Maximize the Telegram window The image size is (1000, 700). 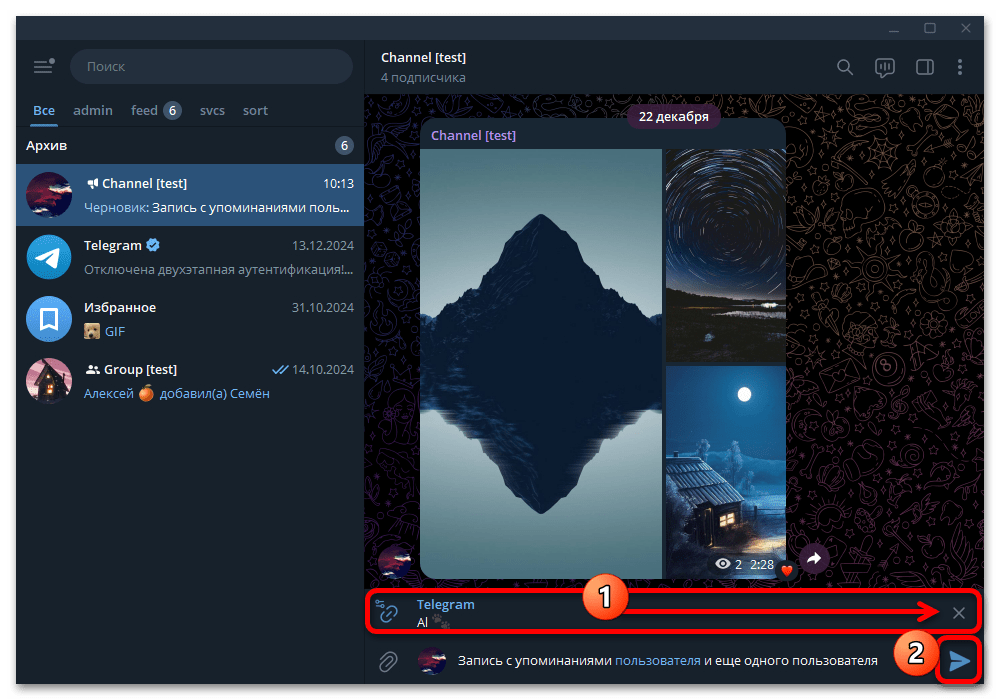(930, 28)
